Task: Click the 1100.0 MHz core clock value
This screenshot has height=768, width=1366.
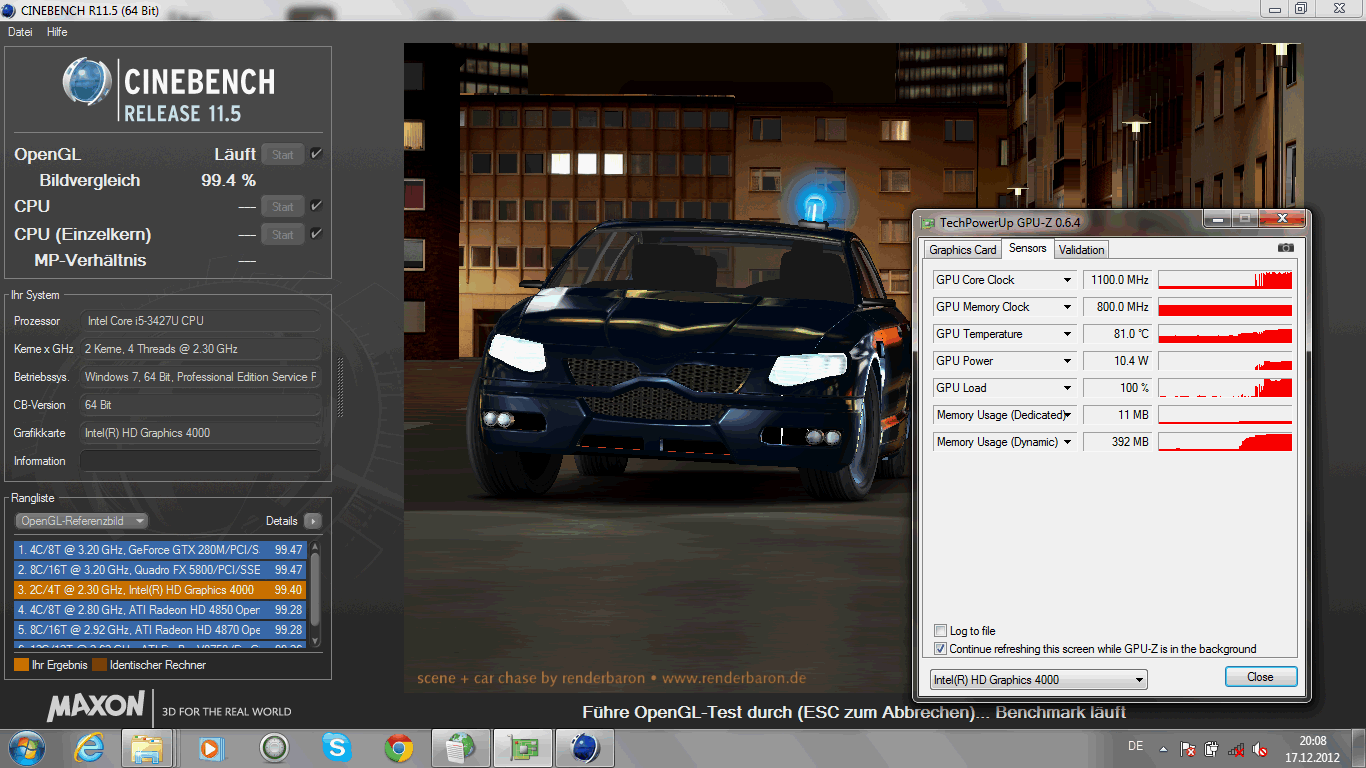Action: coord(1118,280)
